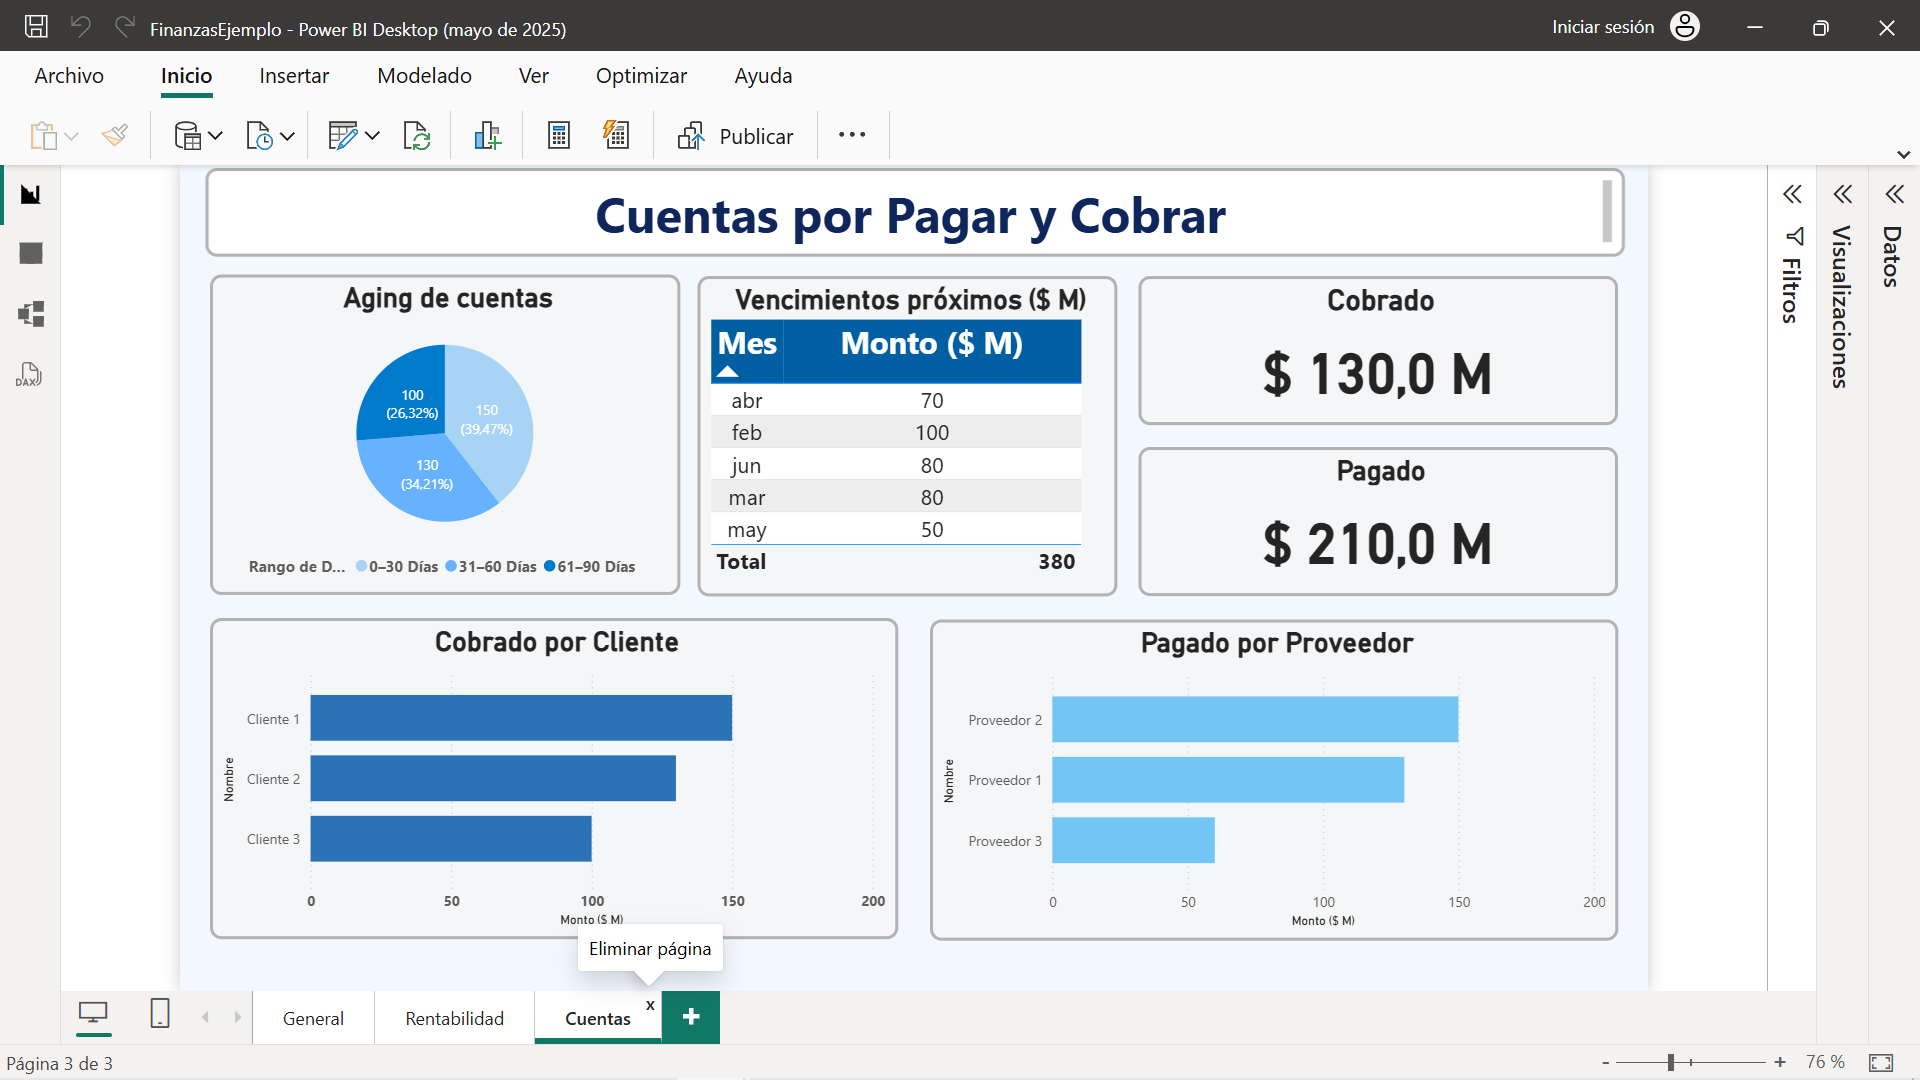
Task: Open the Table view icon in sidebar
Action: pos(31,254)
